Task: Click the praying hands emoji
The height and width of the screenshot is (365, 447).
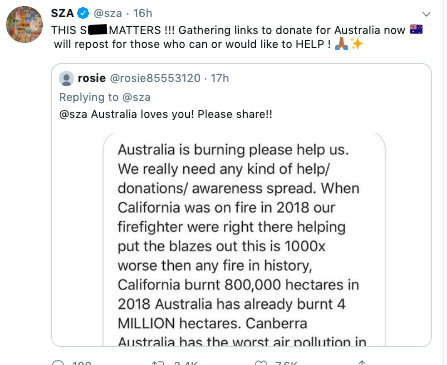Action: [x=341, y=44]
